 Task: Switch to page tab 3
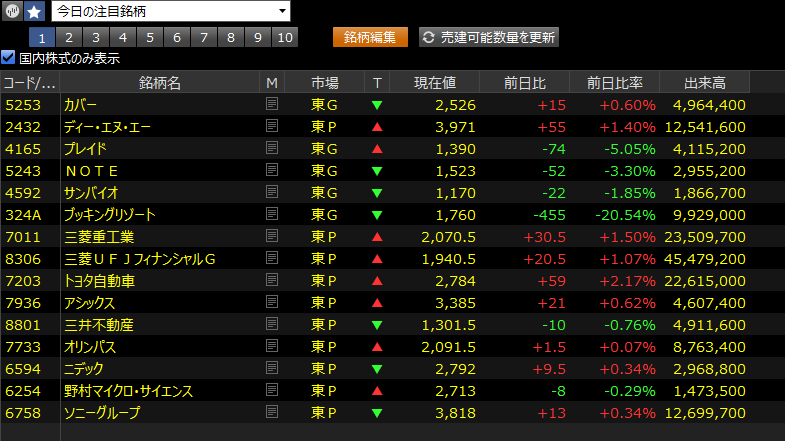tap(96, 38)
